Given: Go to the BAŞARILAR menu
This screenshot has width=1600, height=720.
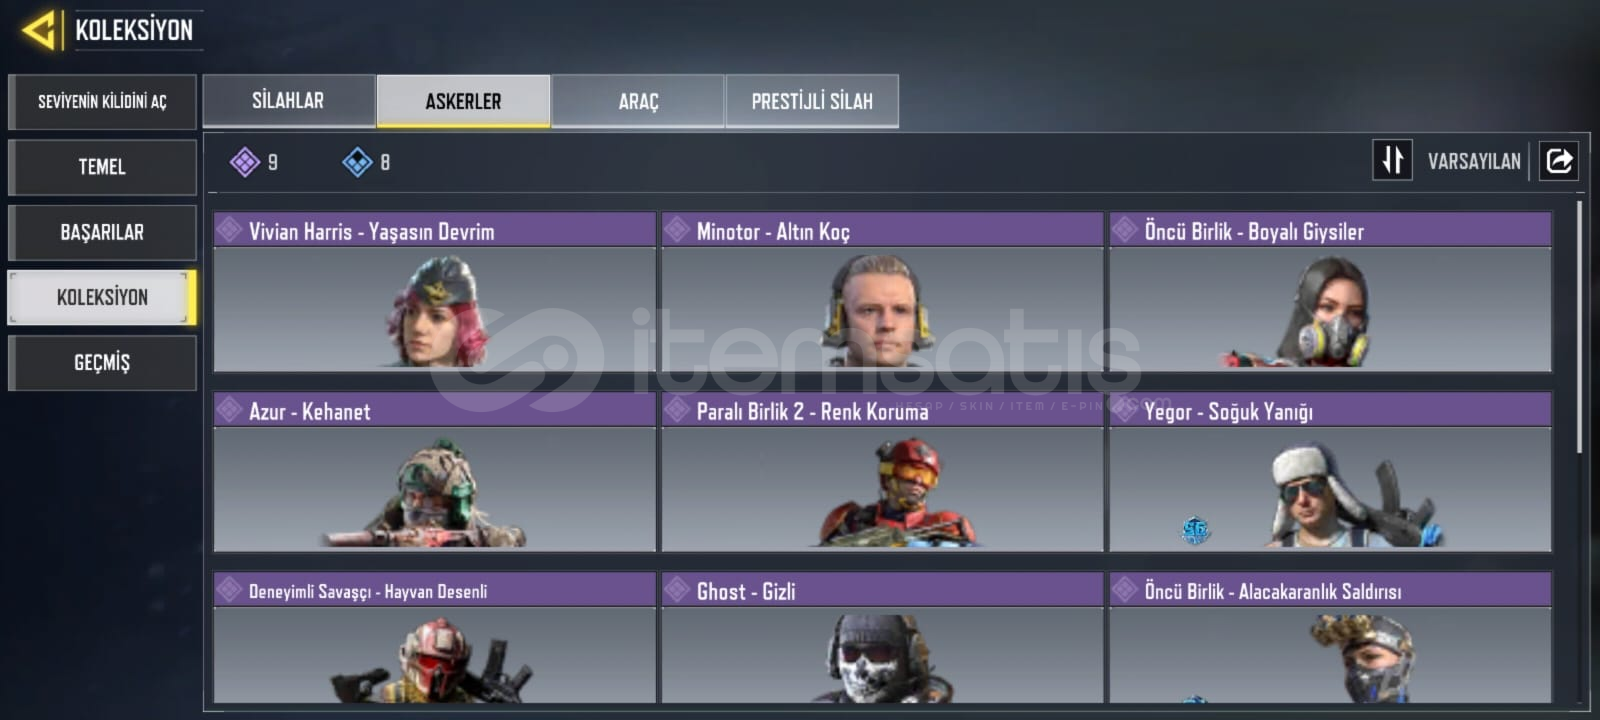Looking at the screenshot, I should (102, 232).
